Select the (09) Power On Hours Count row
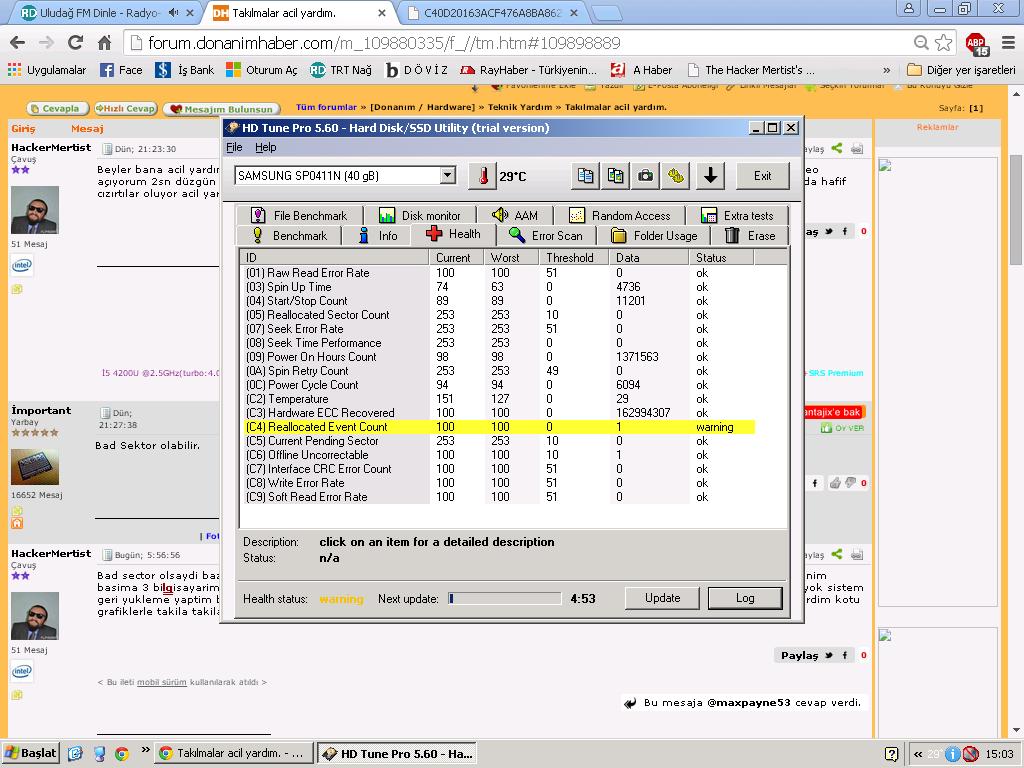The height and width of the screenshot is (768, 1024). click(x=500, y=357)
